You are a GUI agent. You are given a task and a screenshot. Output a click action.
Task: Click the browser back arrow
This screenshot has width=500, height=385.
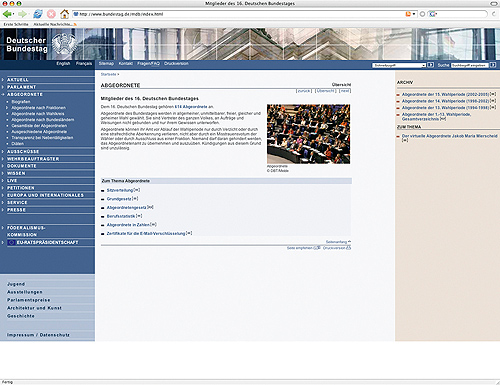point(7,14)
